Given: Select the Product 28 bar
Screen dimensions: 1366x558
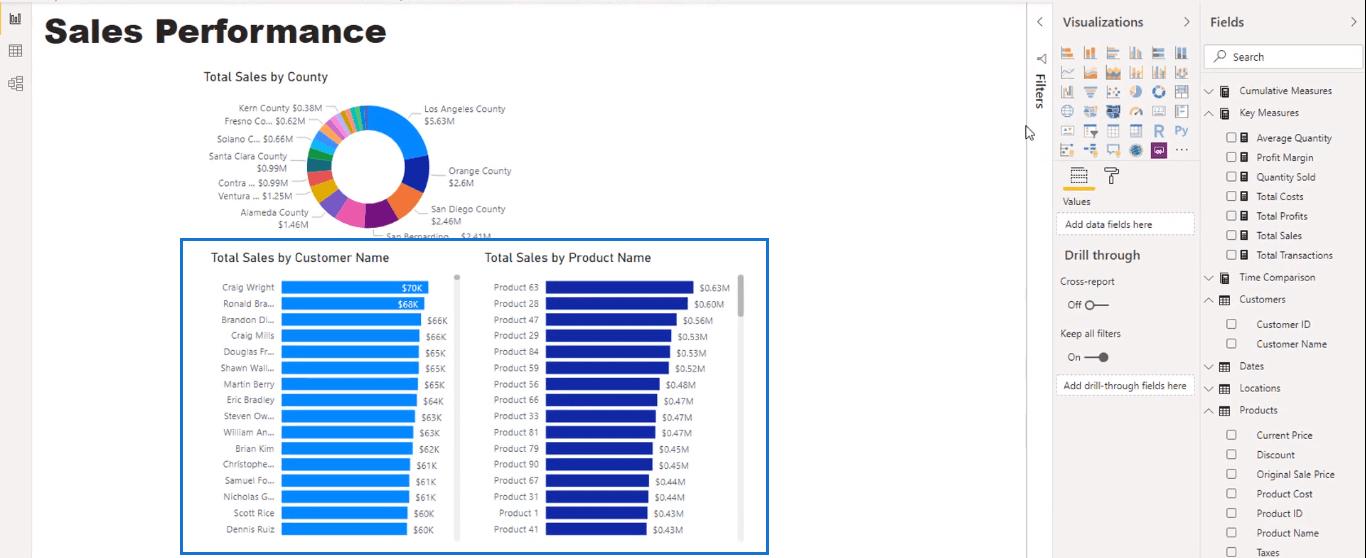Looking at the screenshot, I should [617, 303].
